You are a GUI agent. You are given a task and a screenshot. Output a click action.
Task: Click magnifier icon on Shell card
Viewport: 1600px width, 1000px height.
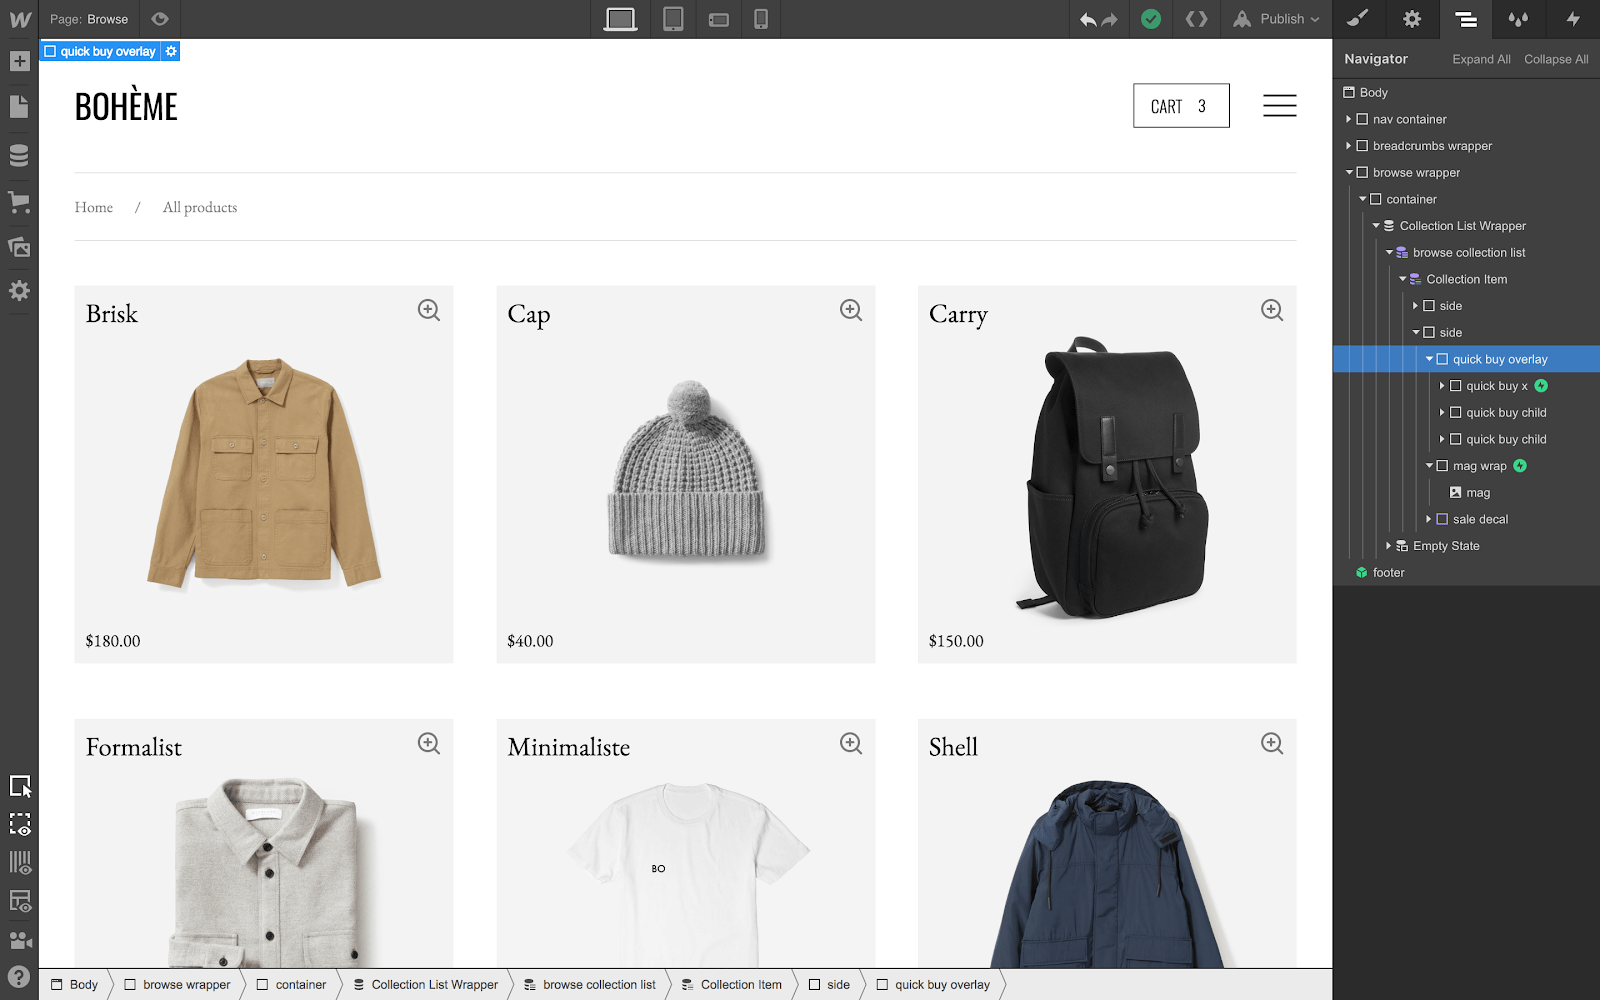click(1272, 743)
